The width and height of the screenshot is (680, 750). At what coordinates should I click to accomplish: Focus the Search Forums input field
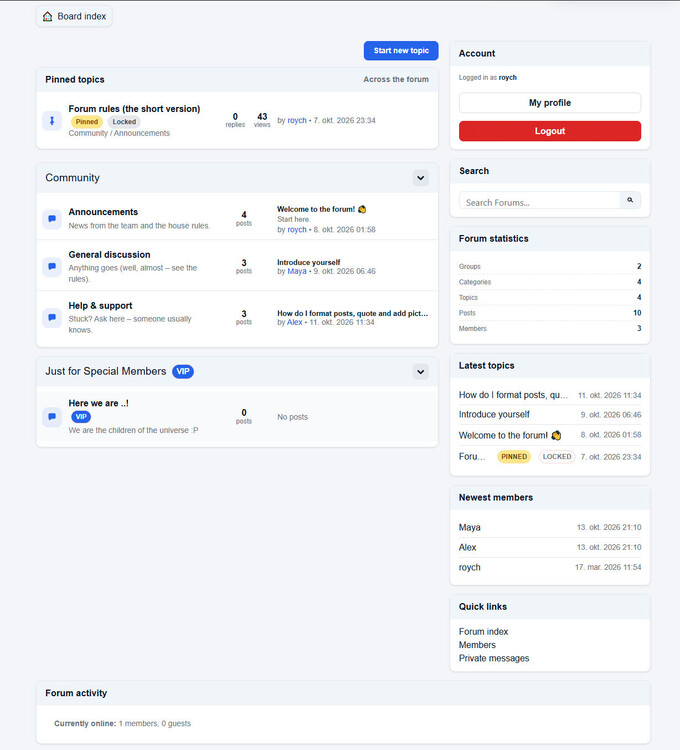click(540, 201)
